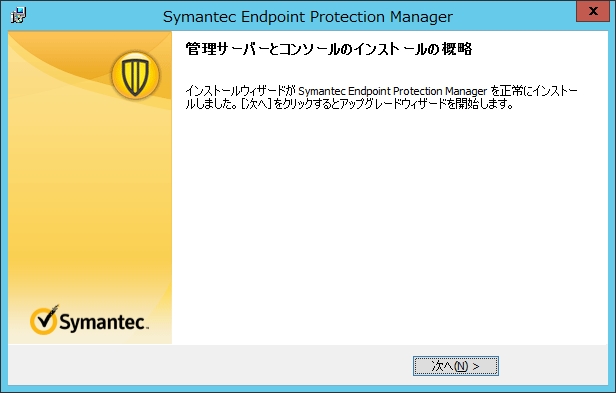Click the yellow shield logo icon

(x=136, y=75)
